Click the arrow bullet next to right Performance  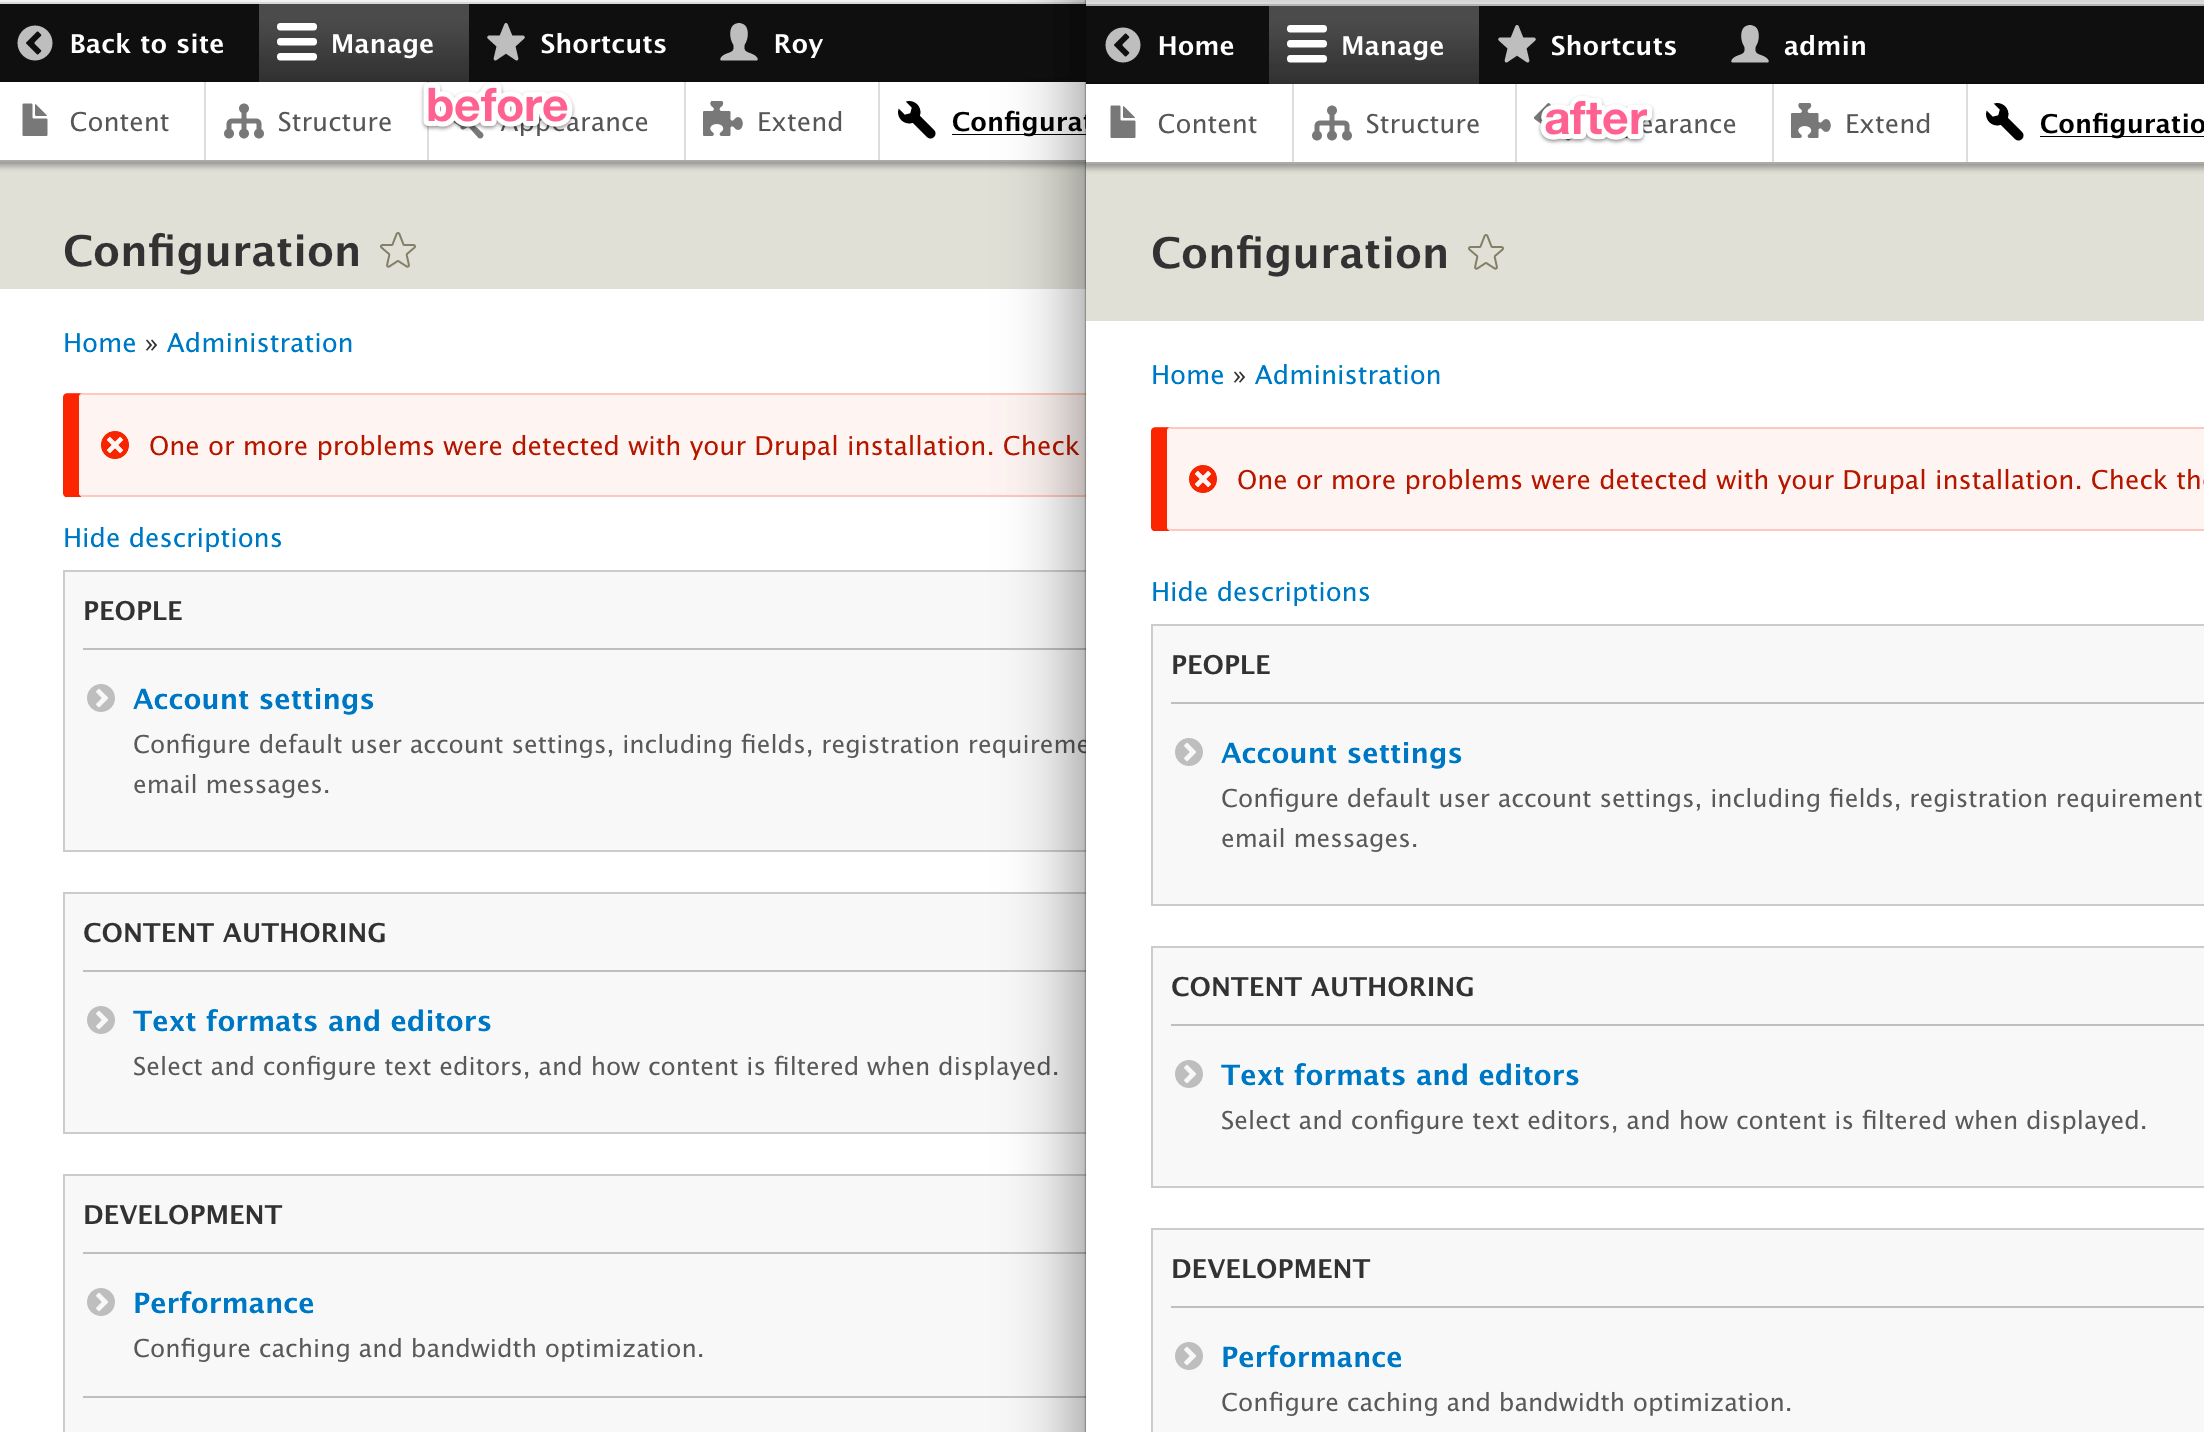pyautogui.click(x=1189, y=1356)
